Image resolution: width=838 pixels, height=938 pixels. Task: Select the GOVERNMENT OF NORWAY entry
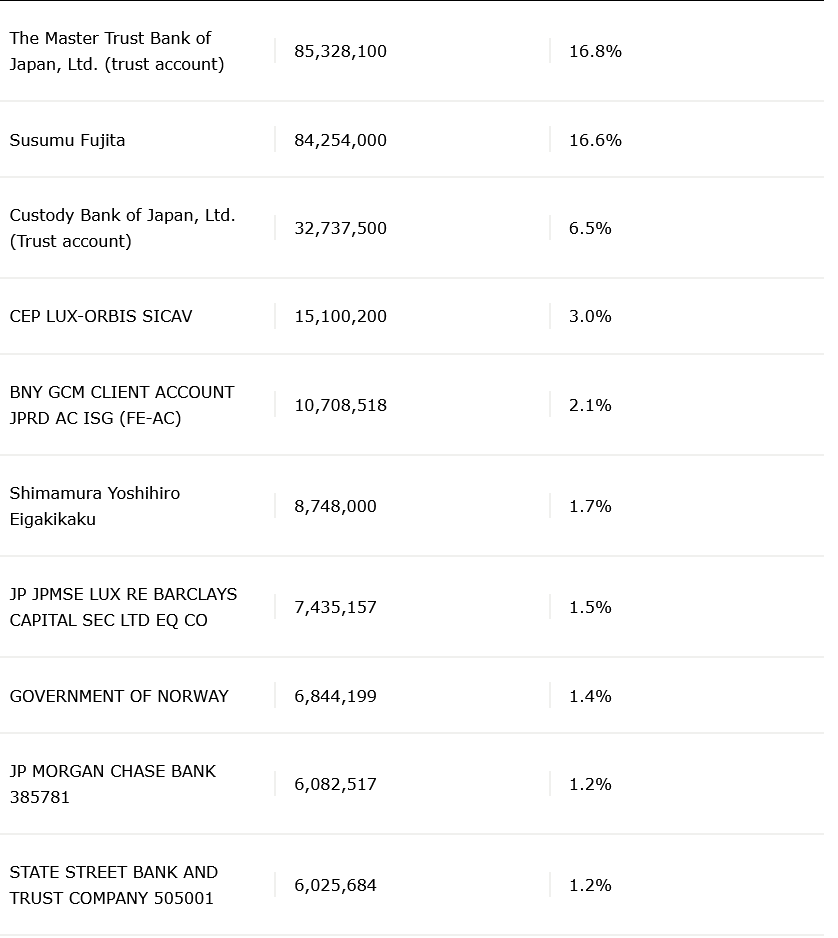tap(119, 696)
